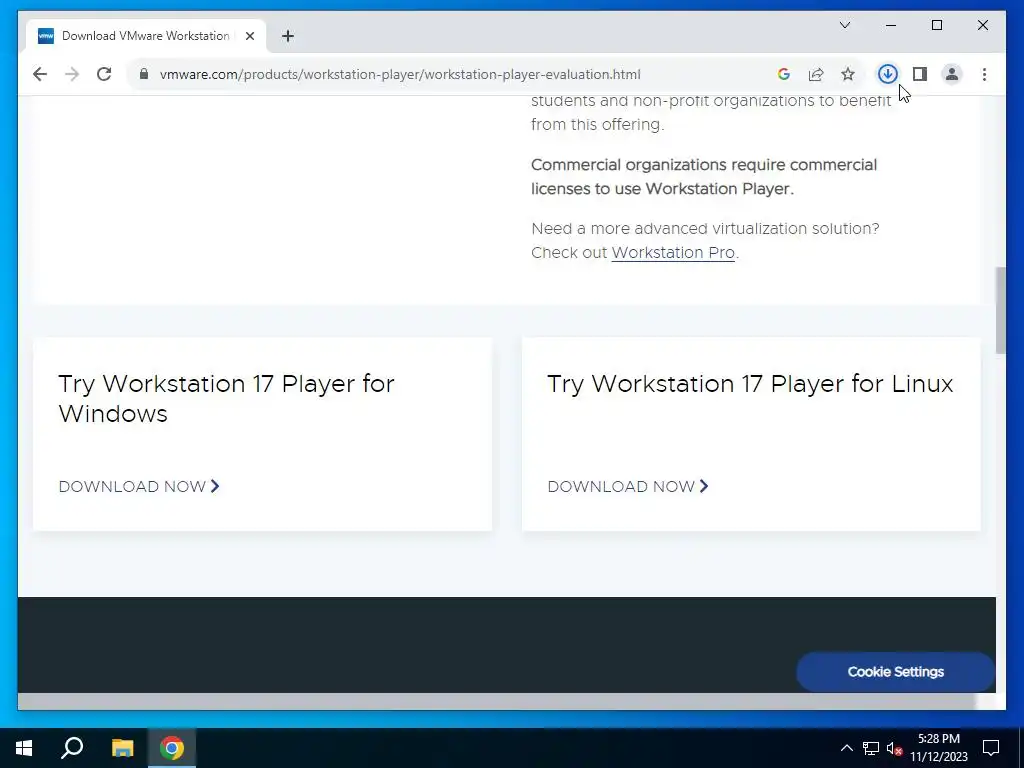
Task: Open the taskbar clock and date
Action: coord(939,748)
